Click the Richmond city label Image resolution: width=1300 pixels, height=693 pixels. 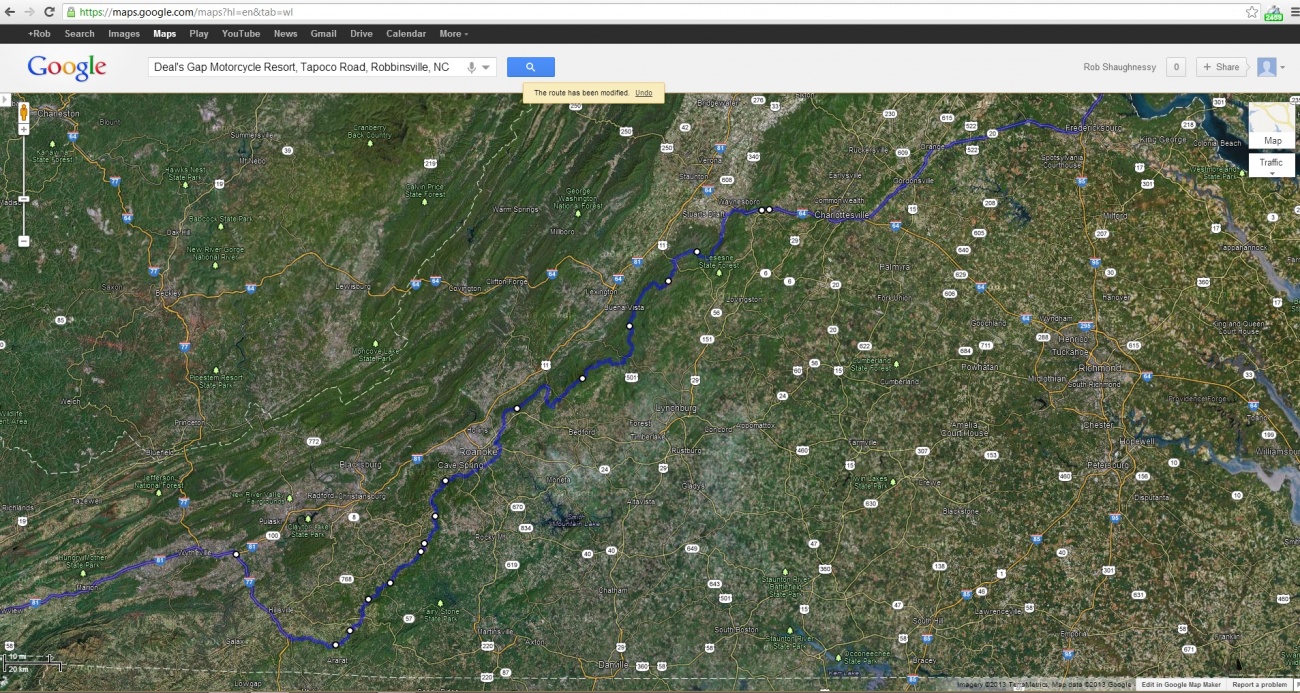1102,368
